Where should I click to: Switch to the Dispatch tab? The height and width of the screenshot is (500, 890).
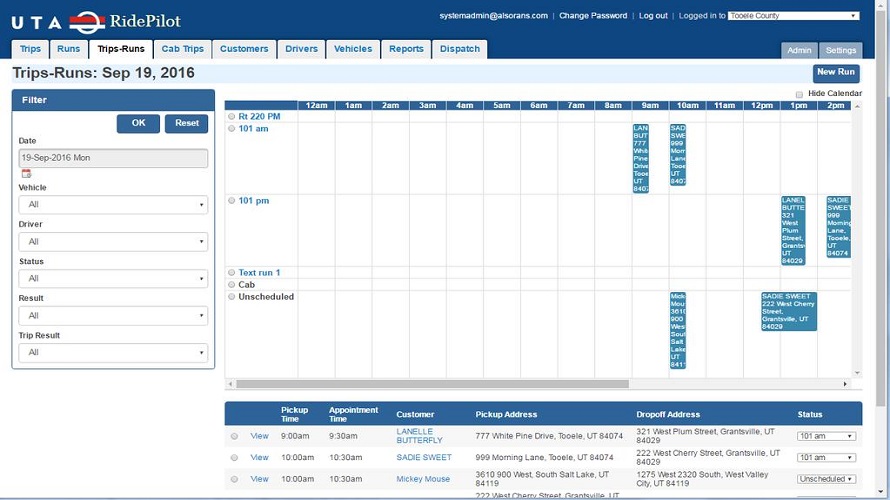[x=460, y=49]
